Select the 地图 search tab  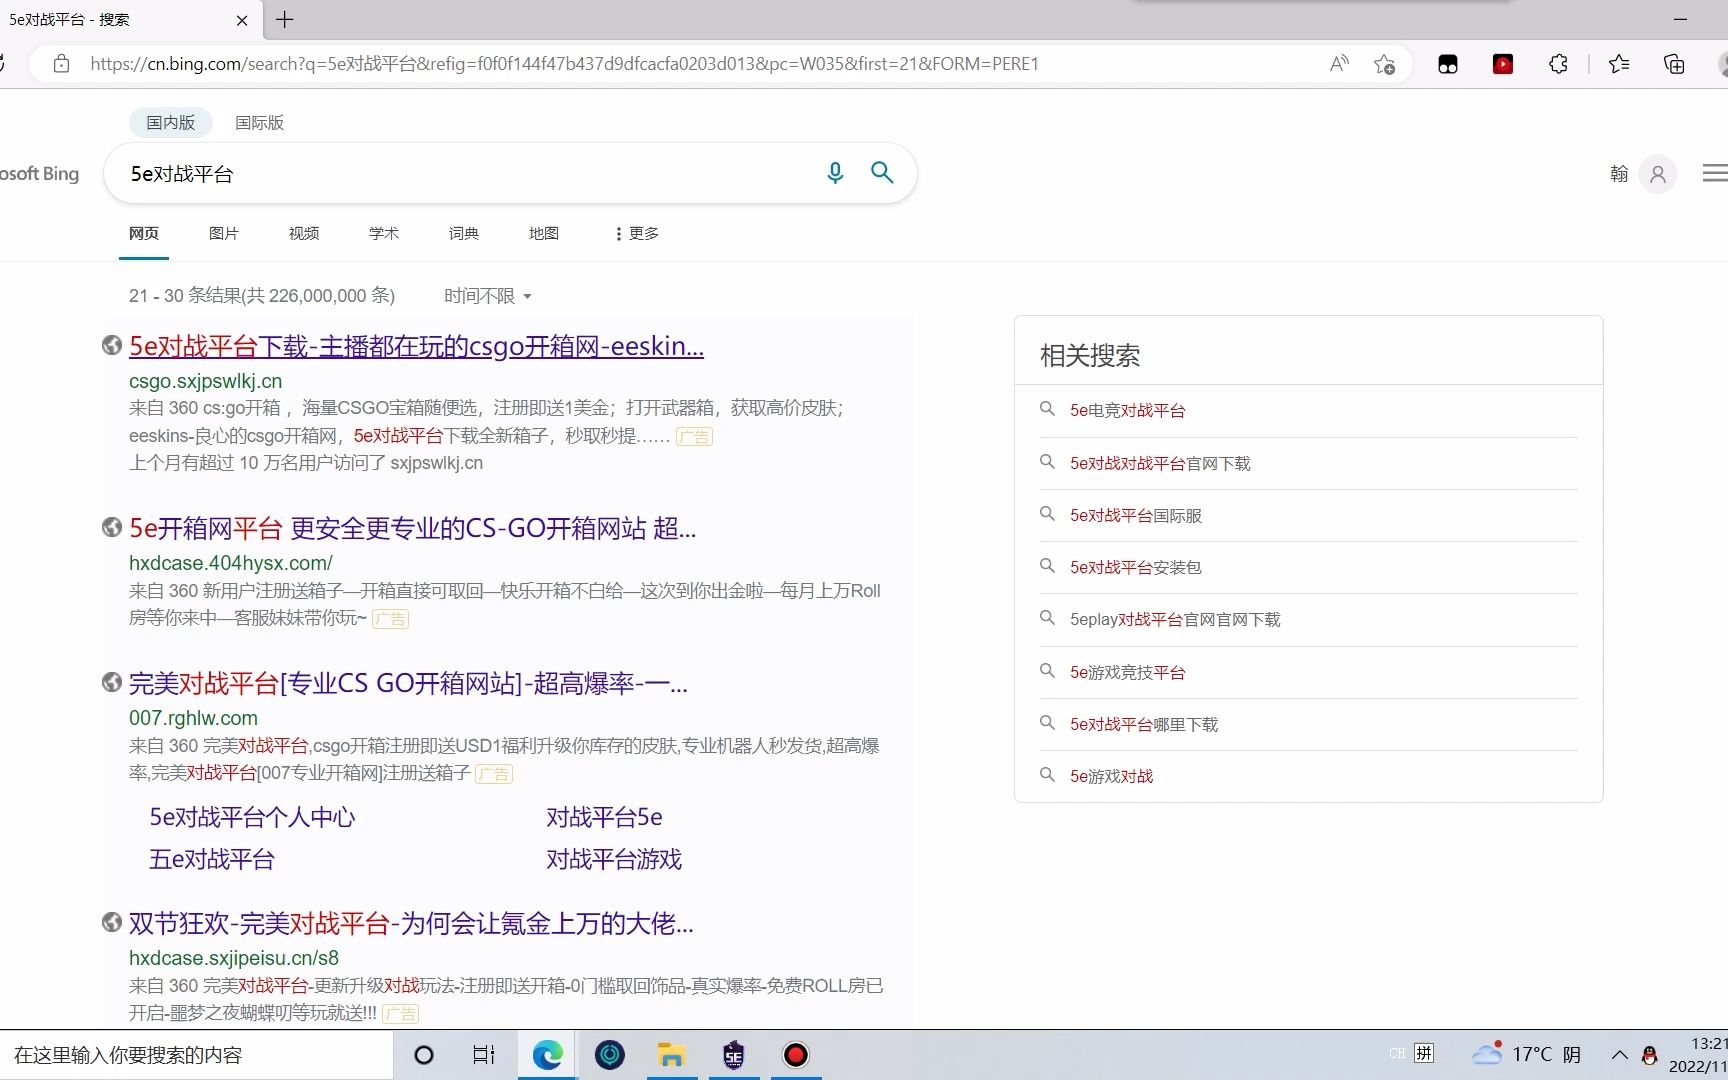[x=544, y=233]
